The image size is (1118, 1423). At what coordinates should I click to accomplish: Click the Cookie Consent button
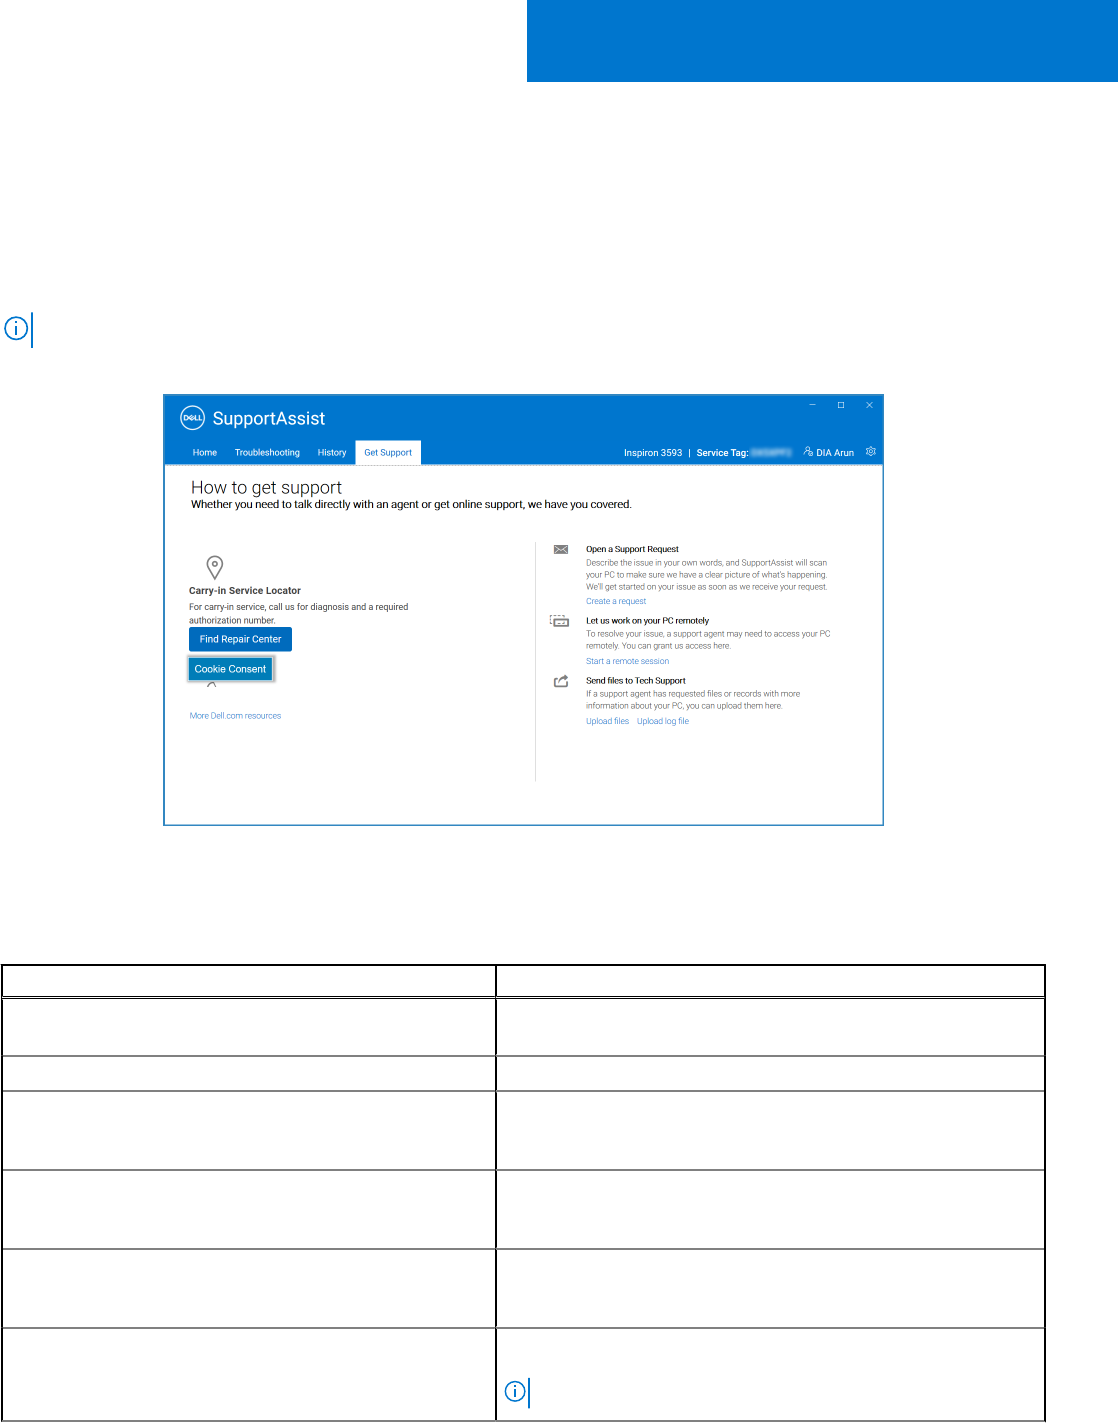pos(230,669)
